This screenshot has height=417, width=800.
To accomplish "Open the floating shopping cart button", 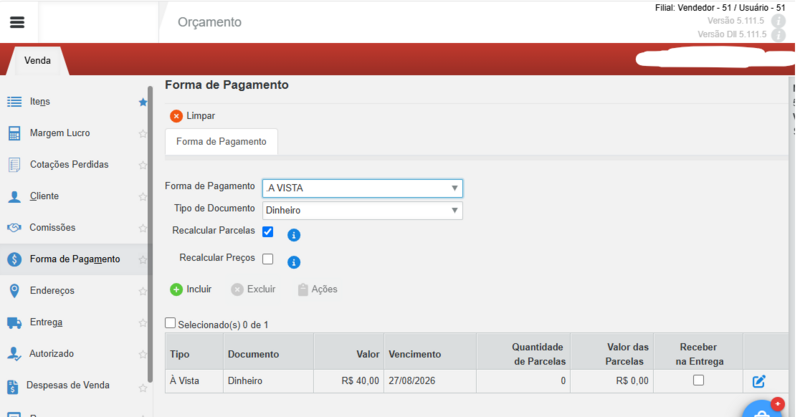I will point(763,409).
